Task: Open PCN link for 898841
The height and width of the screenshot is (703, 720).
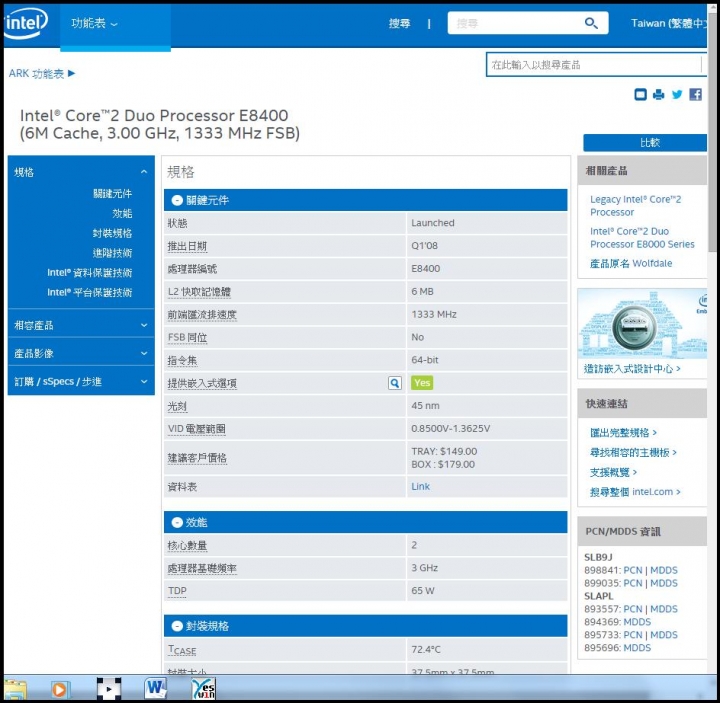Action: click(x=633, y=570)
